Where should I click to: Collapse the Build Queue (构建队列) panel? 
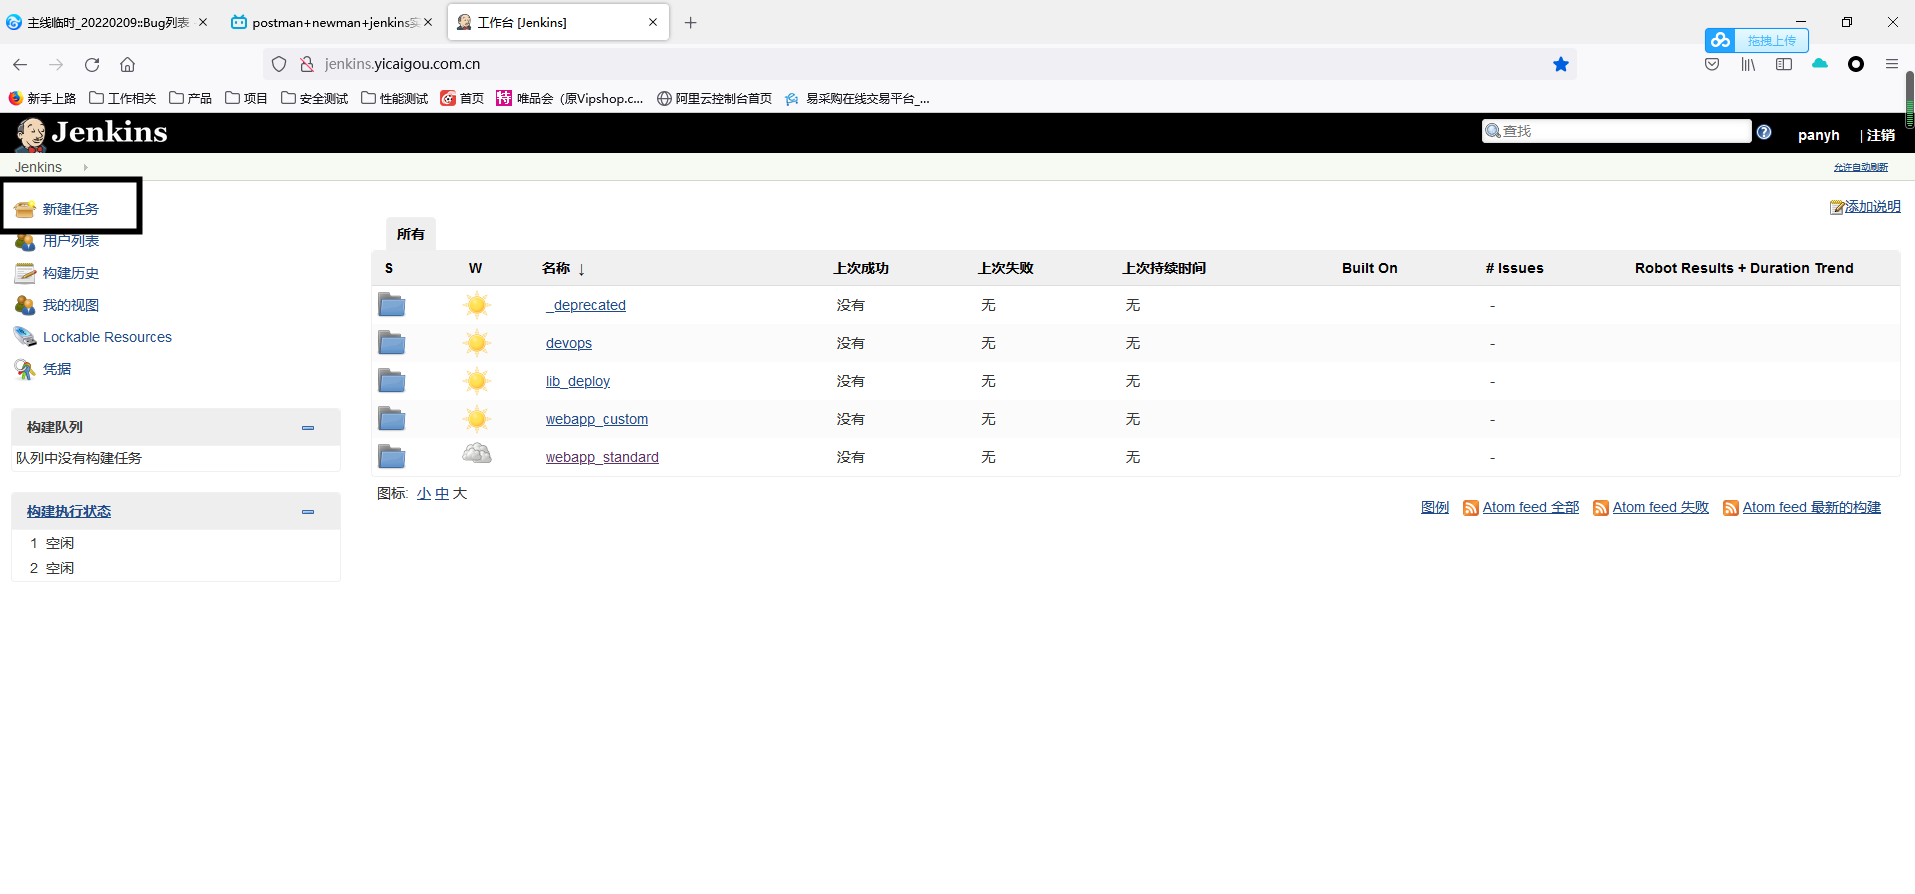click(x=308, y=427)
